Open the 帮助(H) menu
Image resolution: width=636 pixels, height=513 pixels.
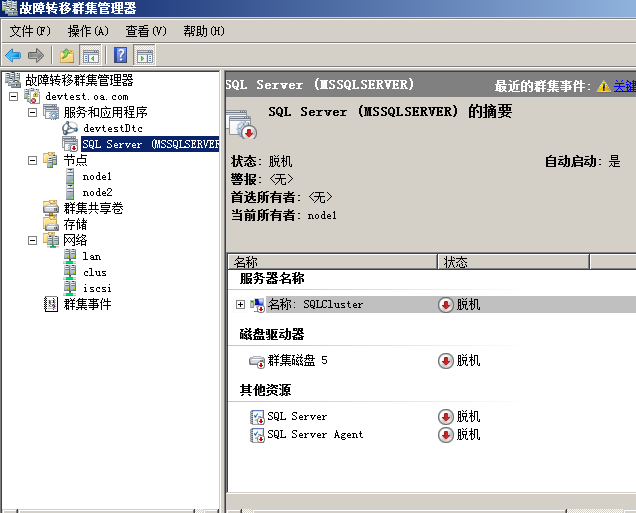(x=204, y=31)
